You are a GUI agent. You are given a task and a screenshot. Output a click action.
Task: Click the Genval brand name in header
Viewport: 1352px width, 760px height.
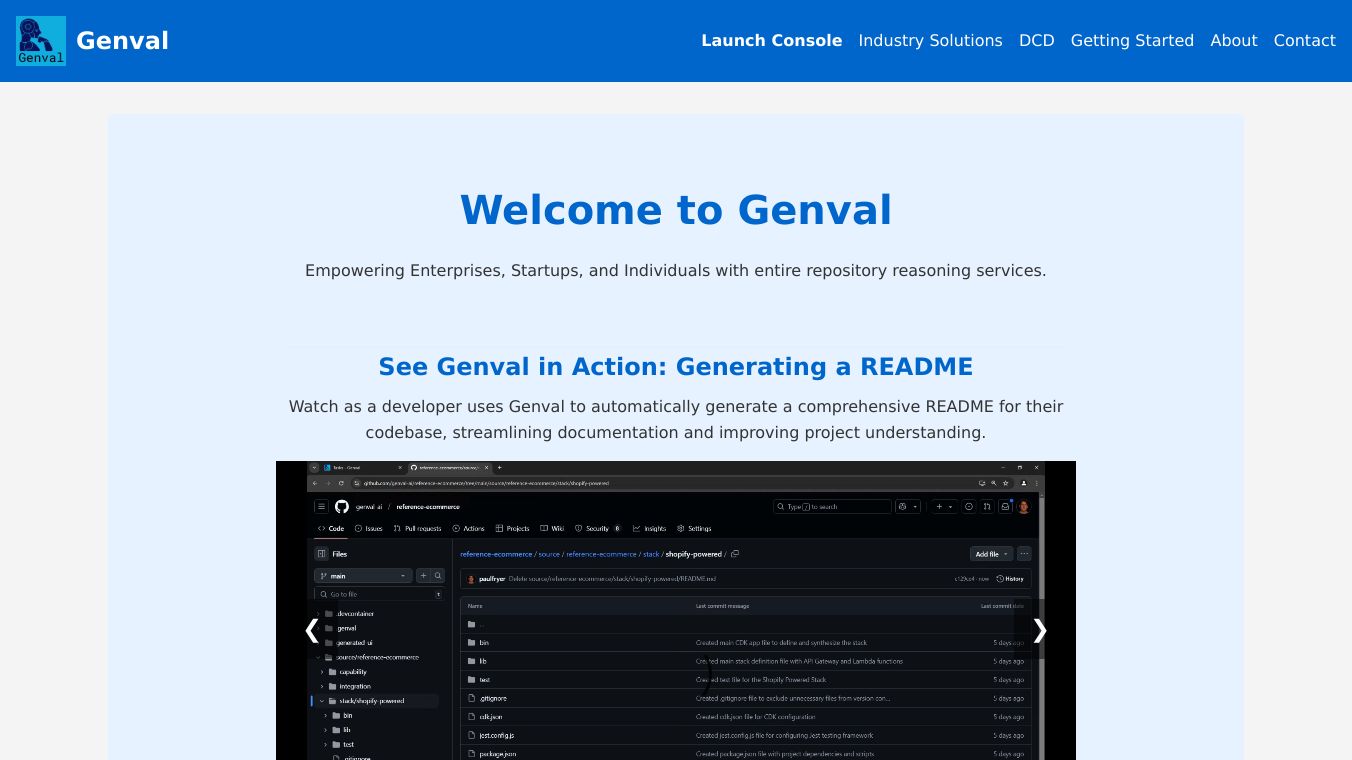coord(122,41)
